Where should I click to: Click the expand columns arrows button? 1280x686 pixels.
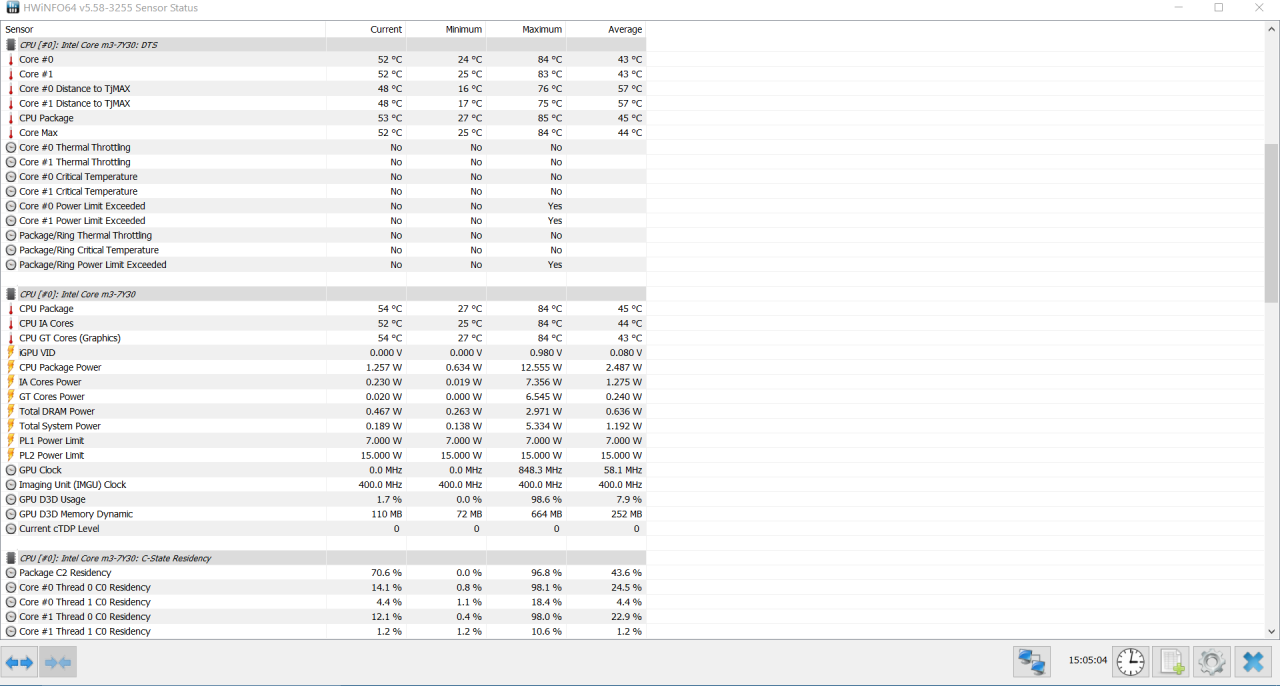20,662
